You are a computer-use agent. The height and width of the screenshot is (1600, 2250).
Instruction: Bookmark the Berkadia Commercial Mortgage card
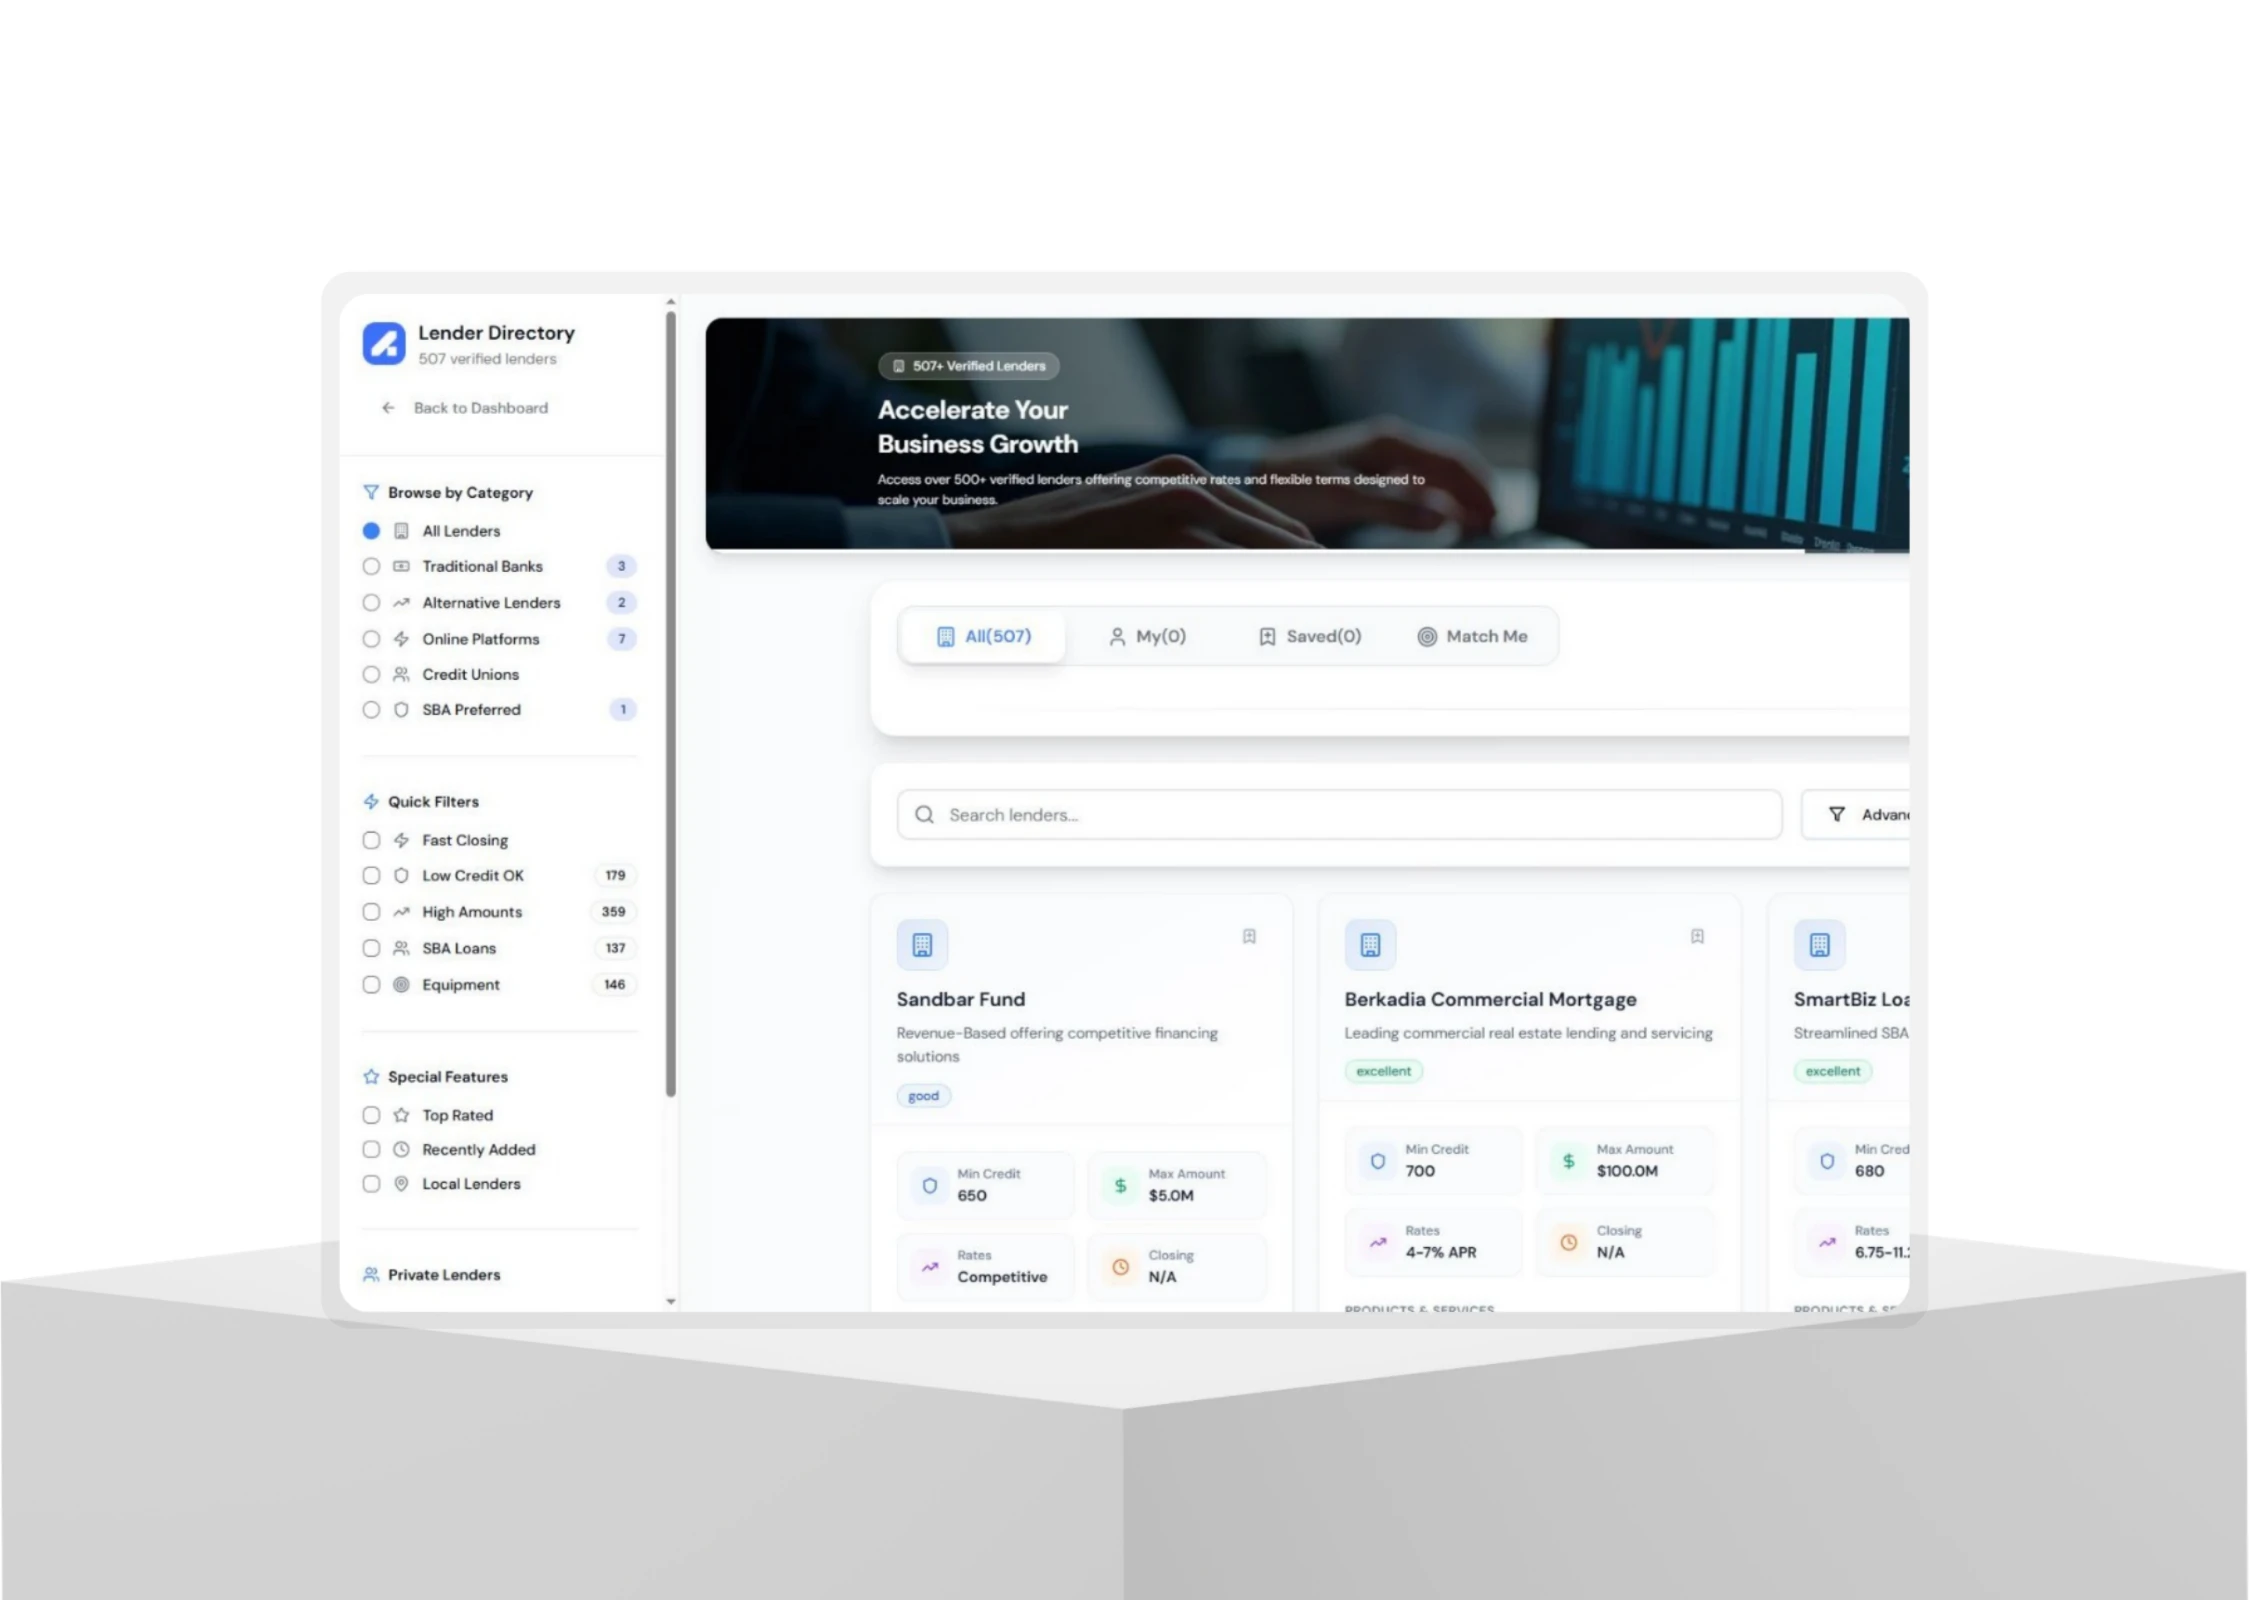tap(1697, 936)
